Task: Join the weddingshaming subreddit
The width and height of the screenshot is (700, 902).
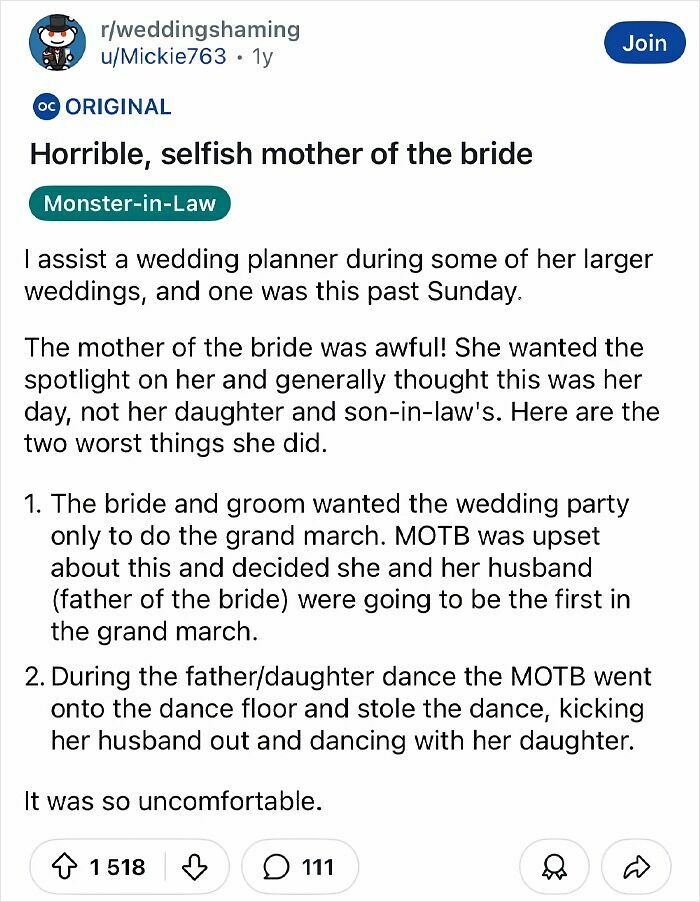Action: (x=645, y=43)
